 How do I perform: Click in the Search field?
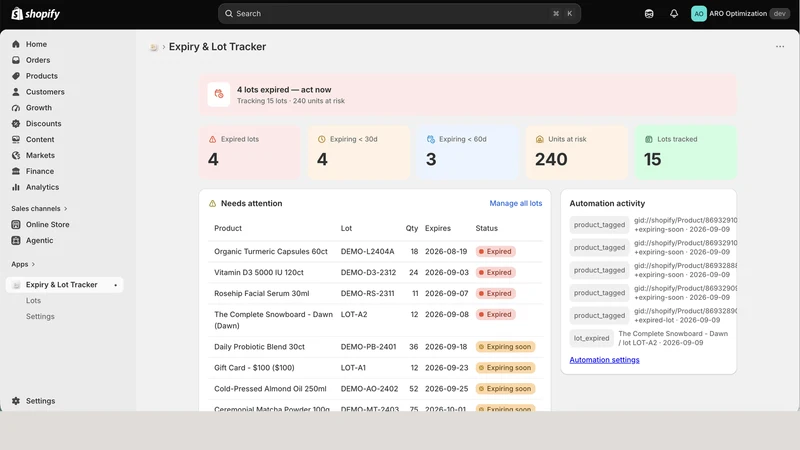[x=399, y=14]
